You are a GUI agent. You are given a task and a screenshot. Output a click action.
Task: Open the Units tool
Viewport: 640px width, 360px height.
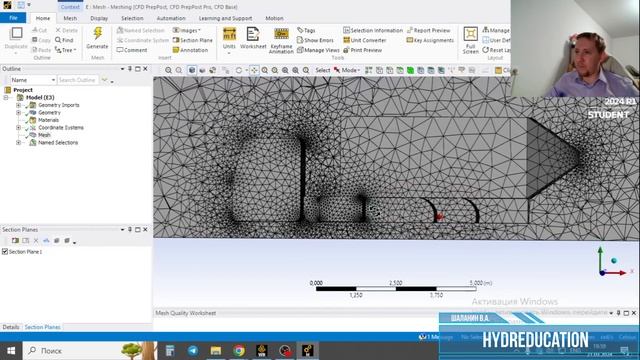point(229,39)
